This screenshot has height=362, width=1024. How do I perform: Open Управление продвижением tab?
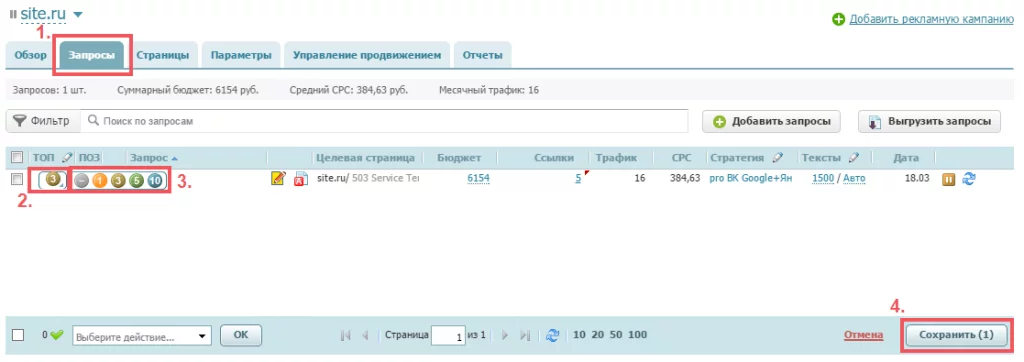(x=367, y=56)
